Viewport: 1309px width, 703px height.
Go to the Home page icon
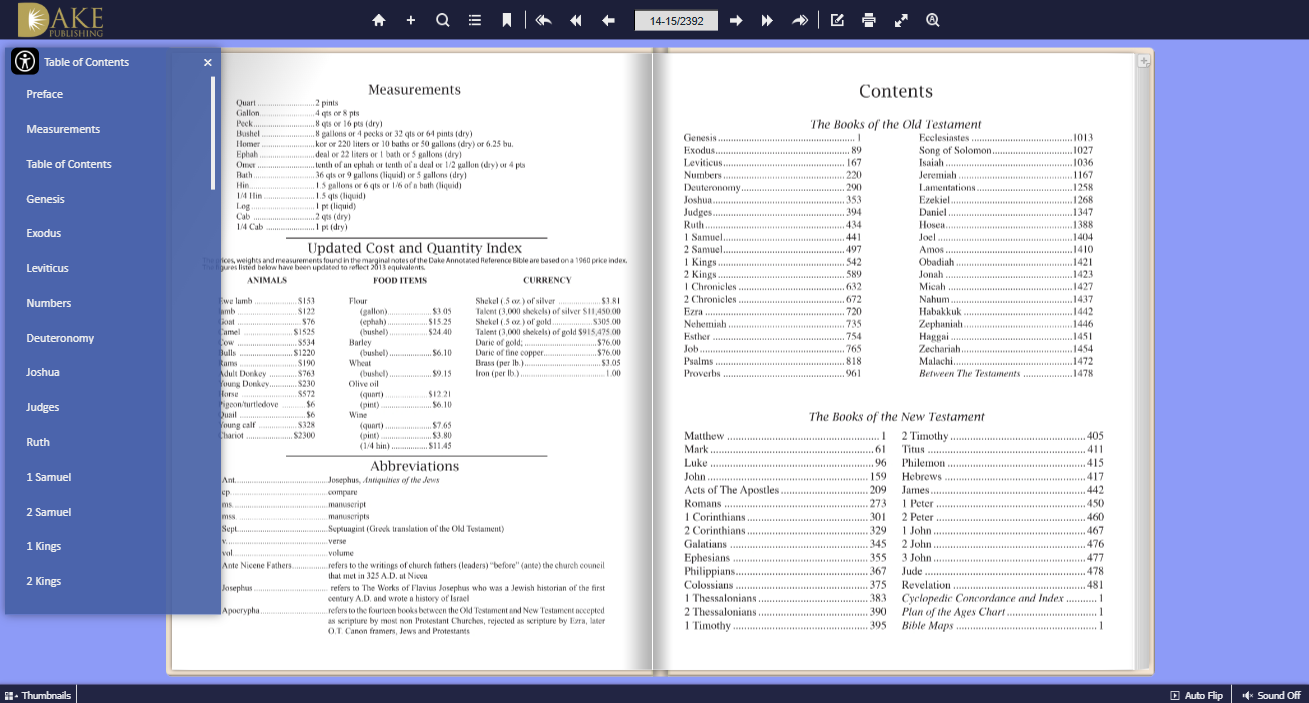378,20
